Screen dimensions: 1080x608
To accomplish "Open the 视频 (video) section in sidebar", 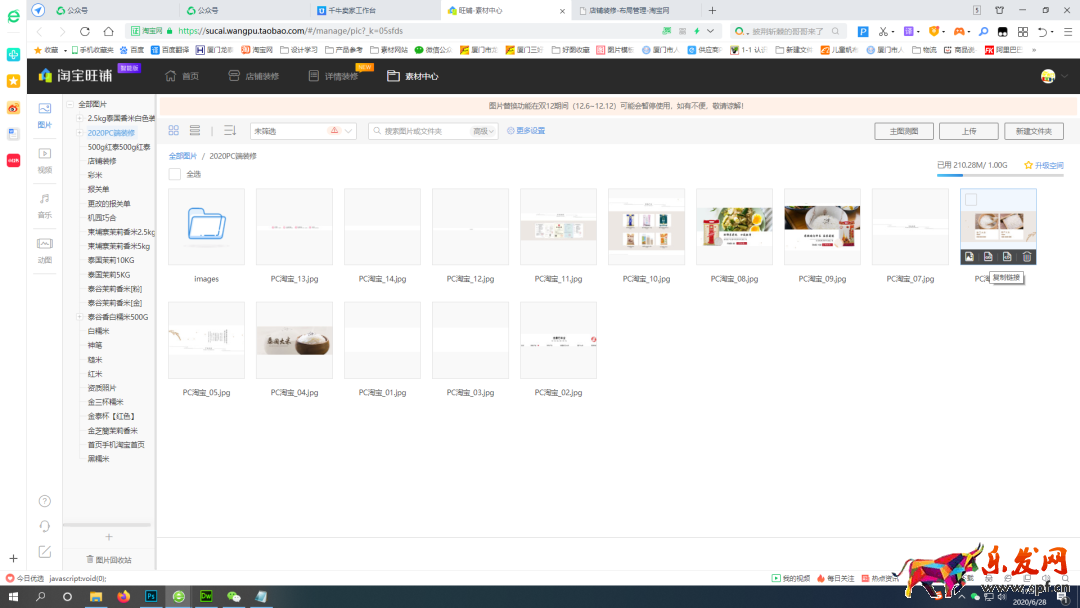I will click(x=44, y=158).
